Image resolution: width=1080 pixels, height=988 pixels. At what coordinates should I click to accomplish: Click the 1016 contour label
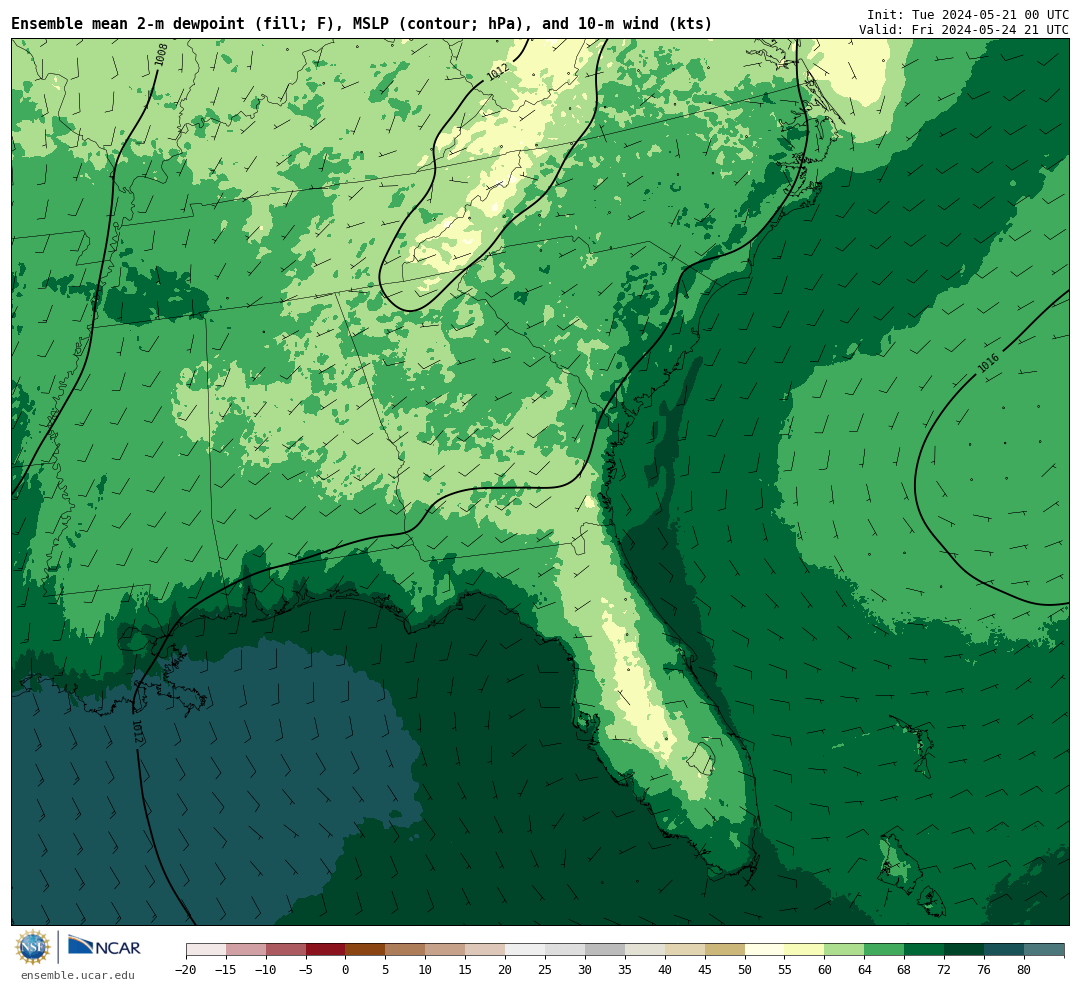(988, 364)
